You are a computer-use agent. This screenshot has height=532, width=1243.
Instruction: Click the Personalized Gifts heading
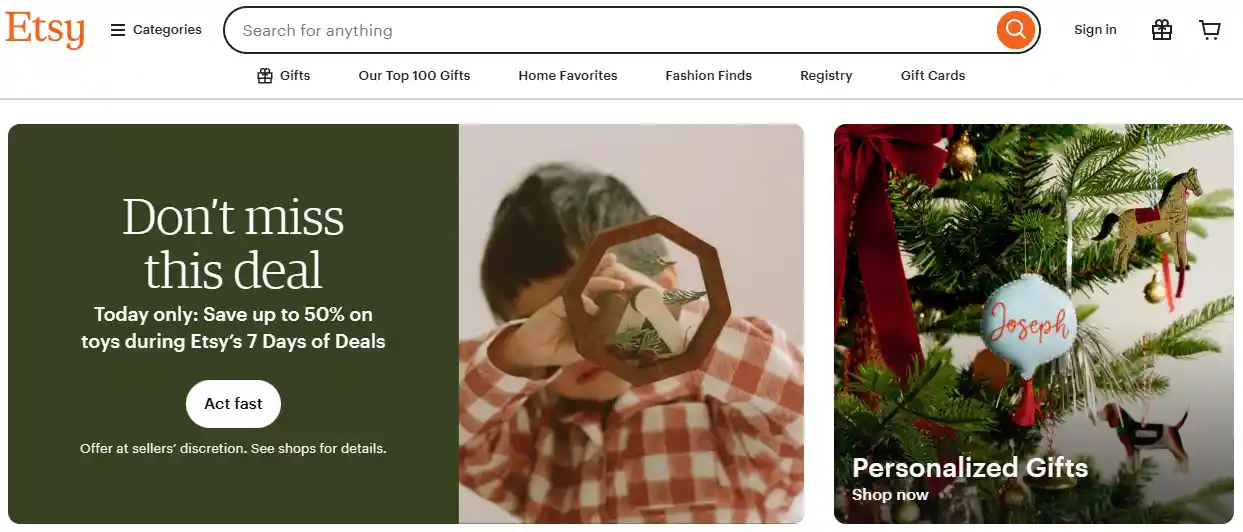[970, 468]
